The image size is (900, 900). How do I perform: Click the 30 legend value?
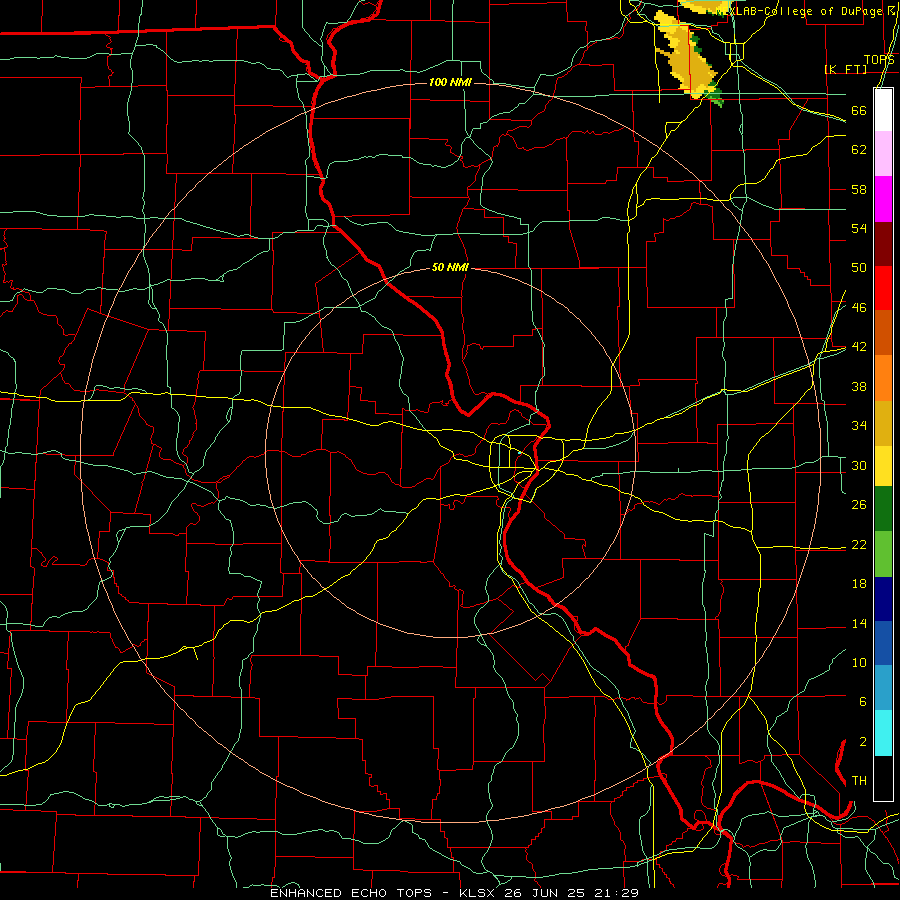pos(859,465)
